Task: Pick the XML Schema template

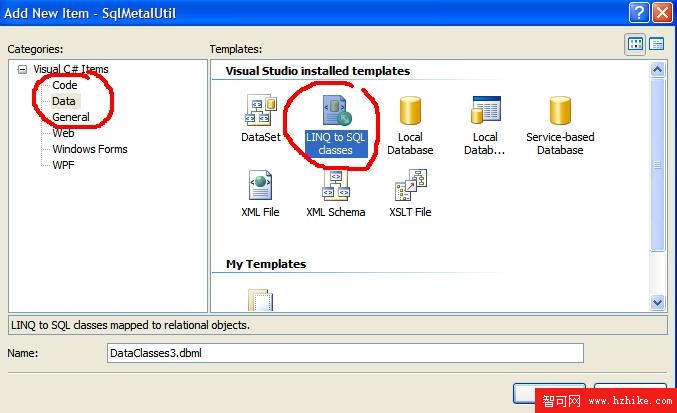Action: (335, 194)
